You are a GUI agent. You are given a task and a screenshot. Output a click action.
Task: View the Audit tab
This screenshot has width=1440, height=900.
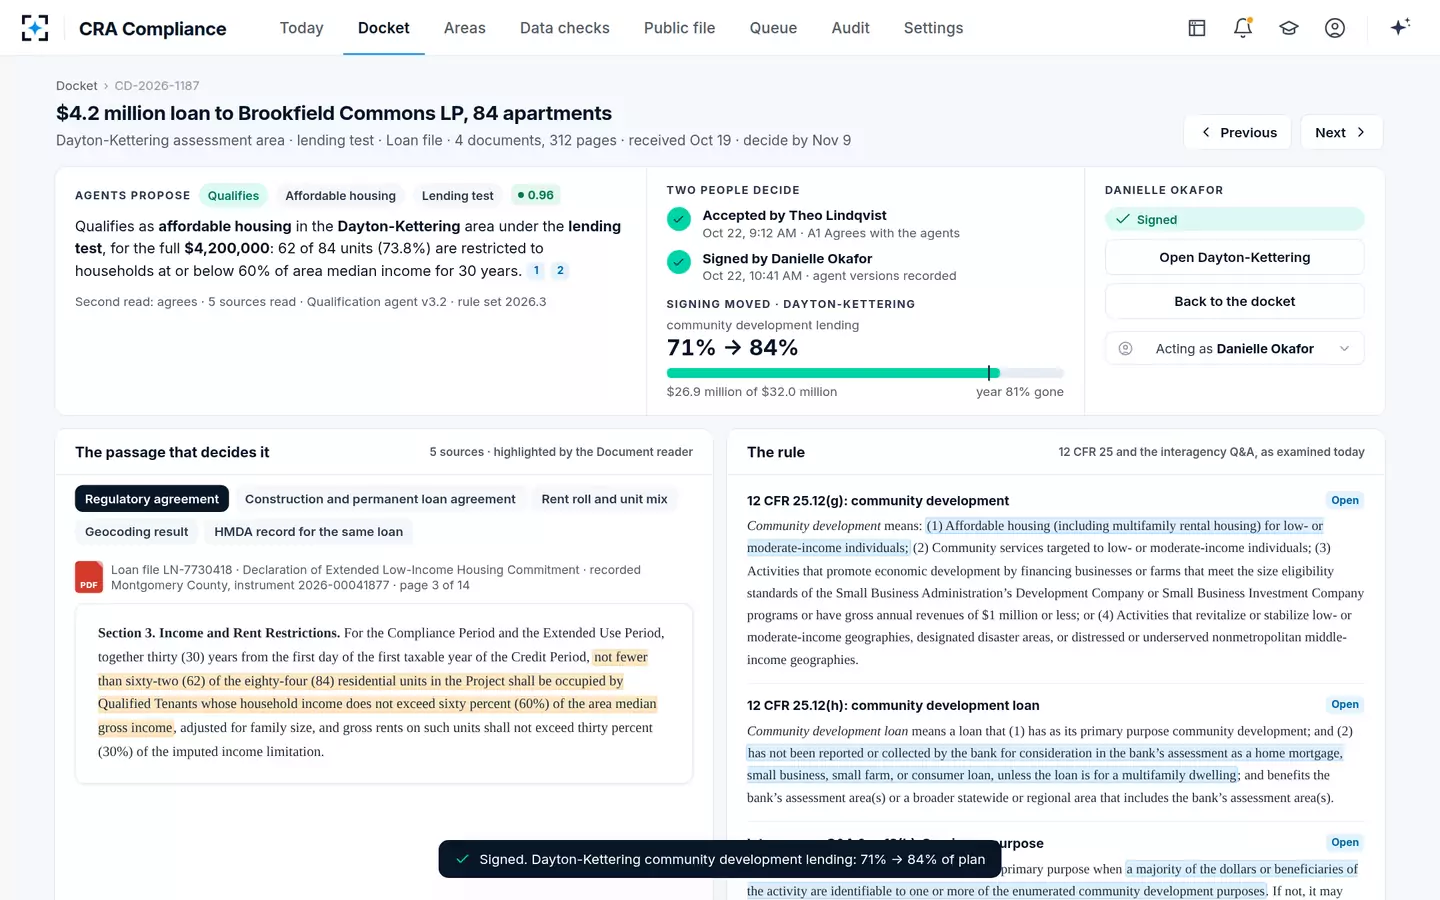(x=851, y=28)
